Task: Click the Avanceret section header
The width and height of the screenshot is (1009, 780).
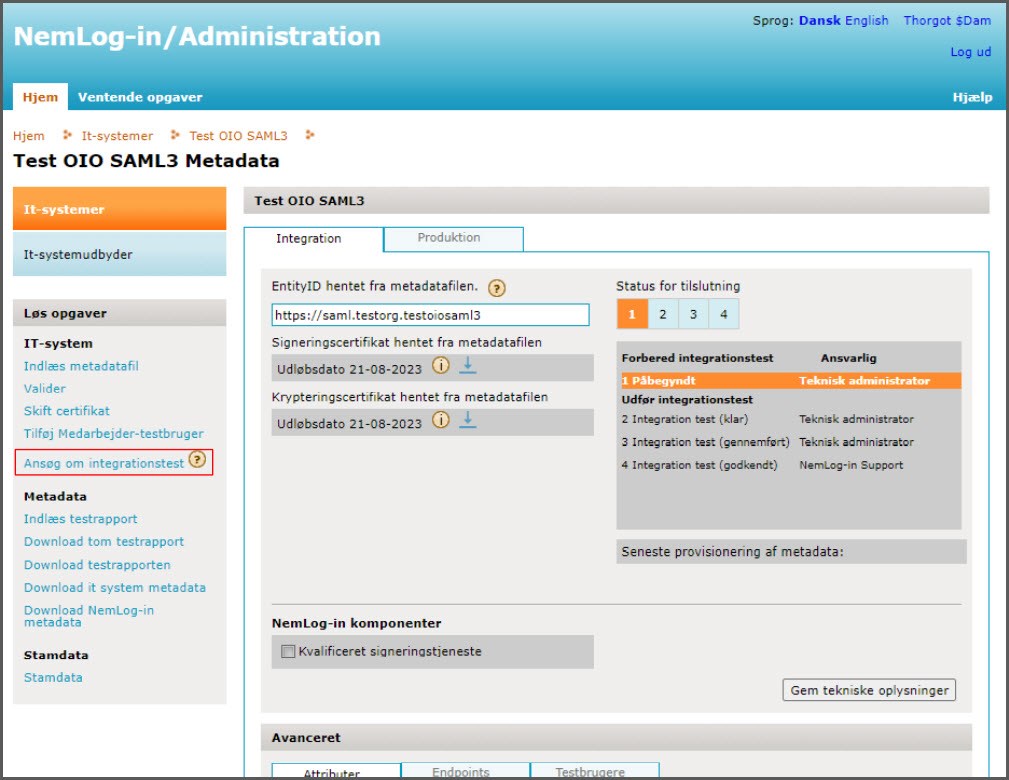Action: click(x=616, y=738)
